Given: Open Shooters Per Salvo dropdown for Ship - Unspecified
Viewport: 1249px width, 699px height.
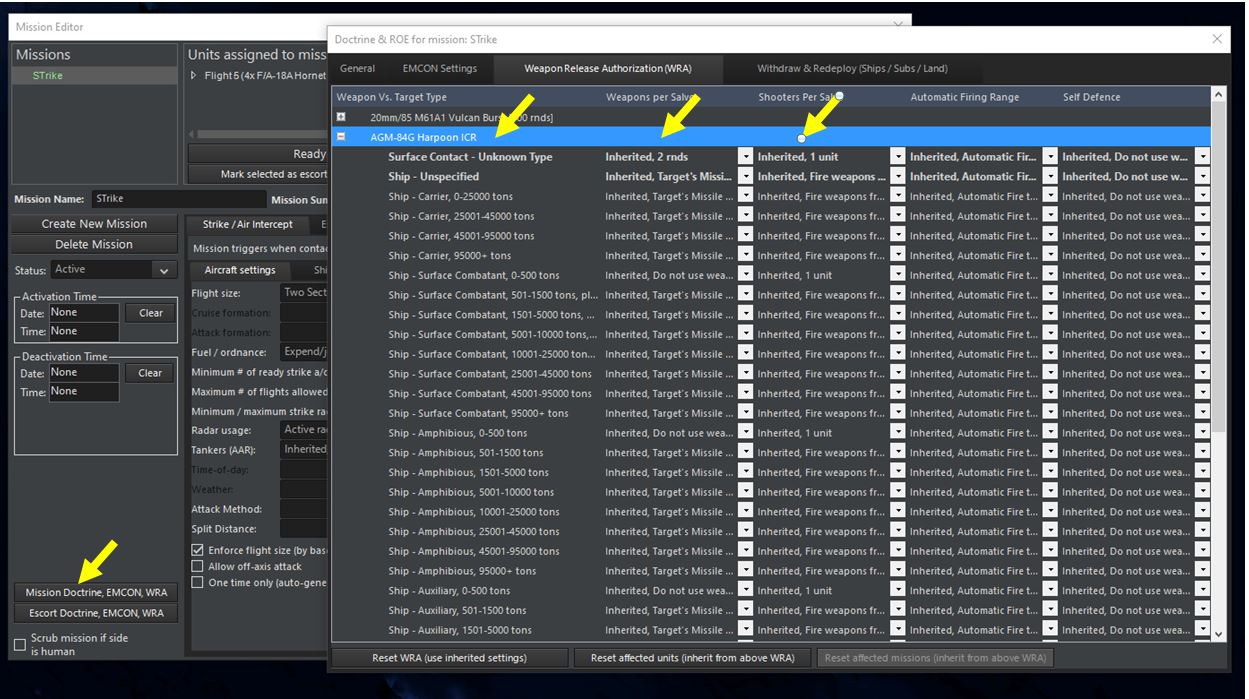Looking at the screenshot, I should 898,177.
